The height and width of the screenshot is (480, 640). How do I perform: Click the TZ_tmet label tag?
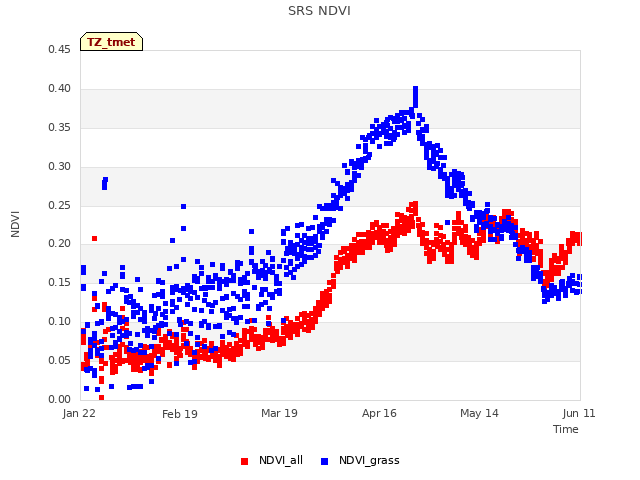[x=111, y=42]
